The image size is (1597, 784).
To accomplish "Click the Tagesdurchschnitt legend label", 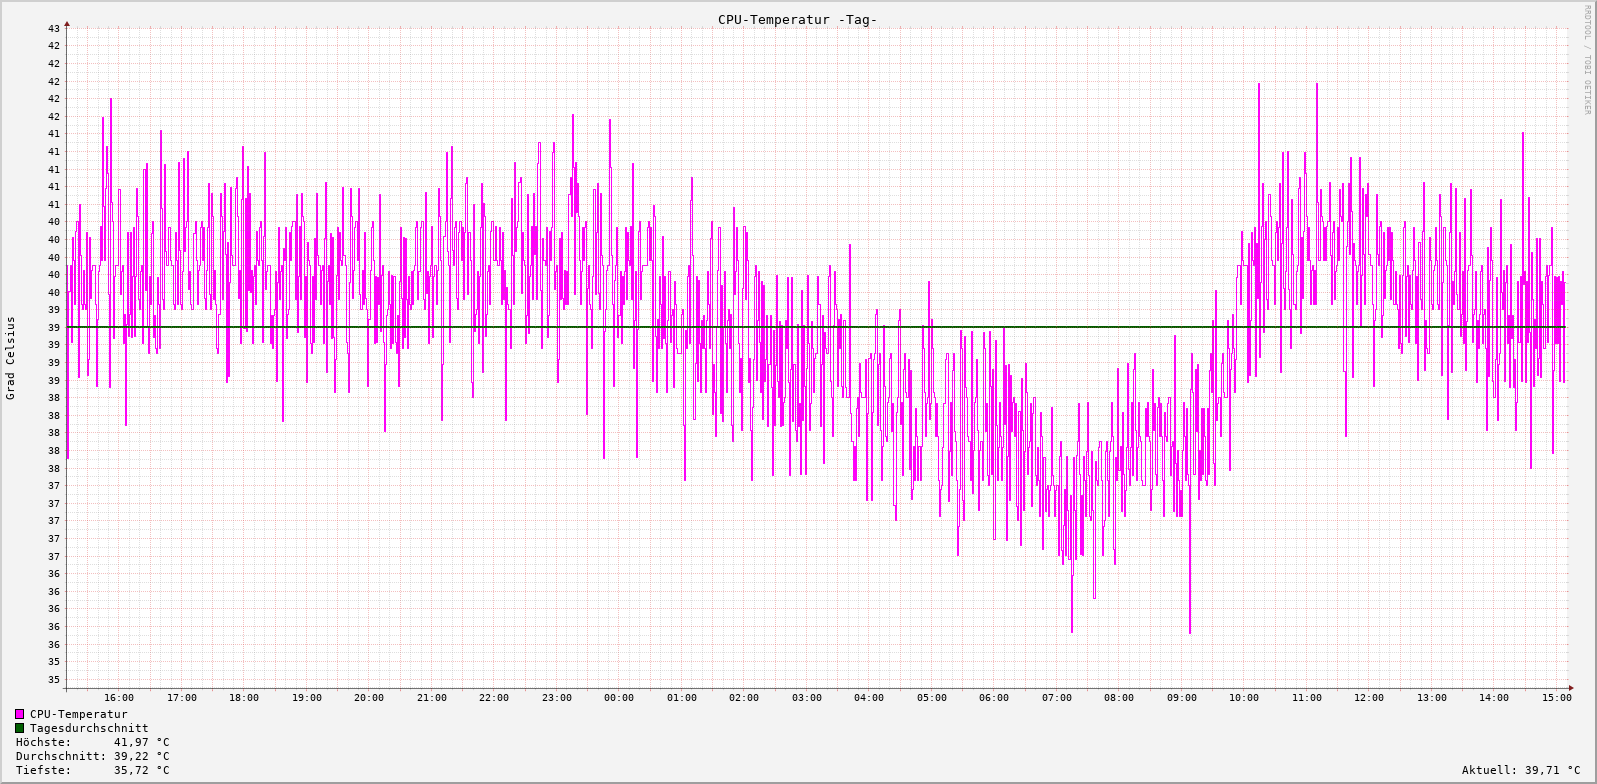I will [x=88, y=728].
